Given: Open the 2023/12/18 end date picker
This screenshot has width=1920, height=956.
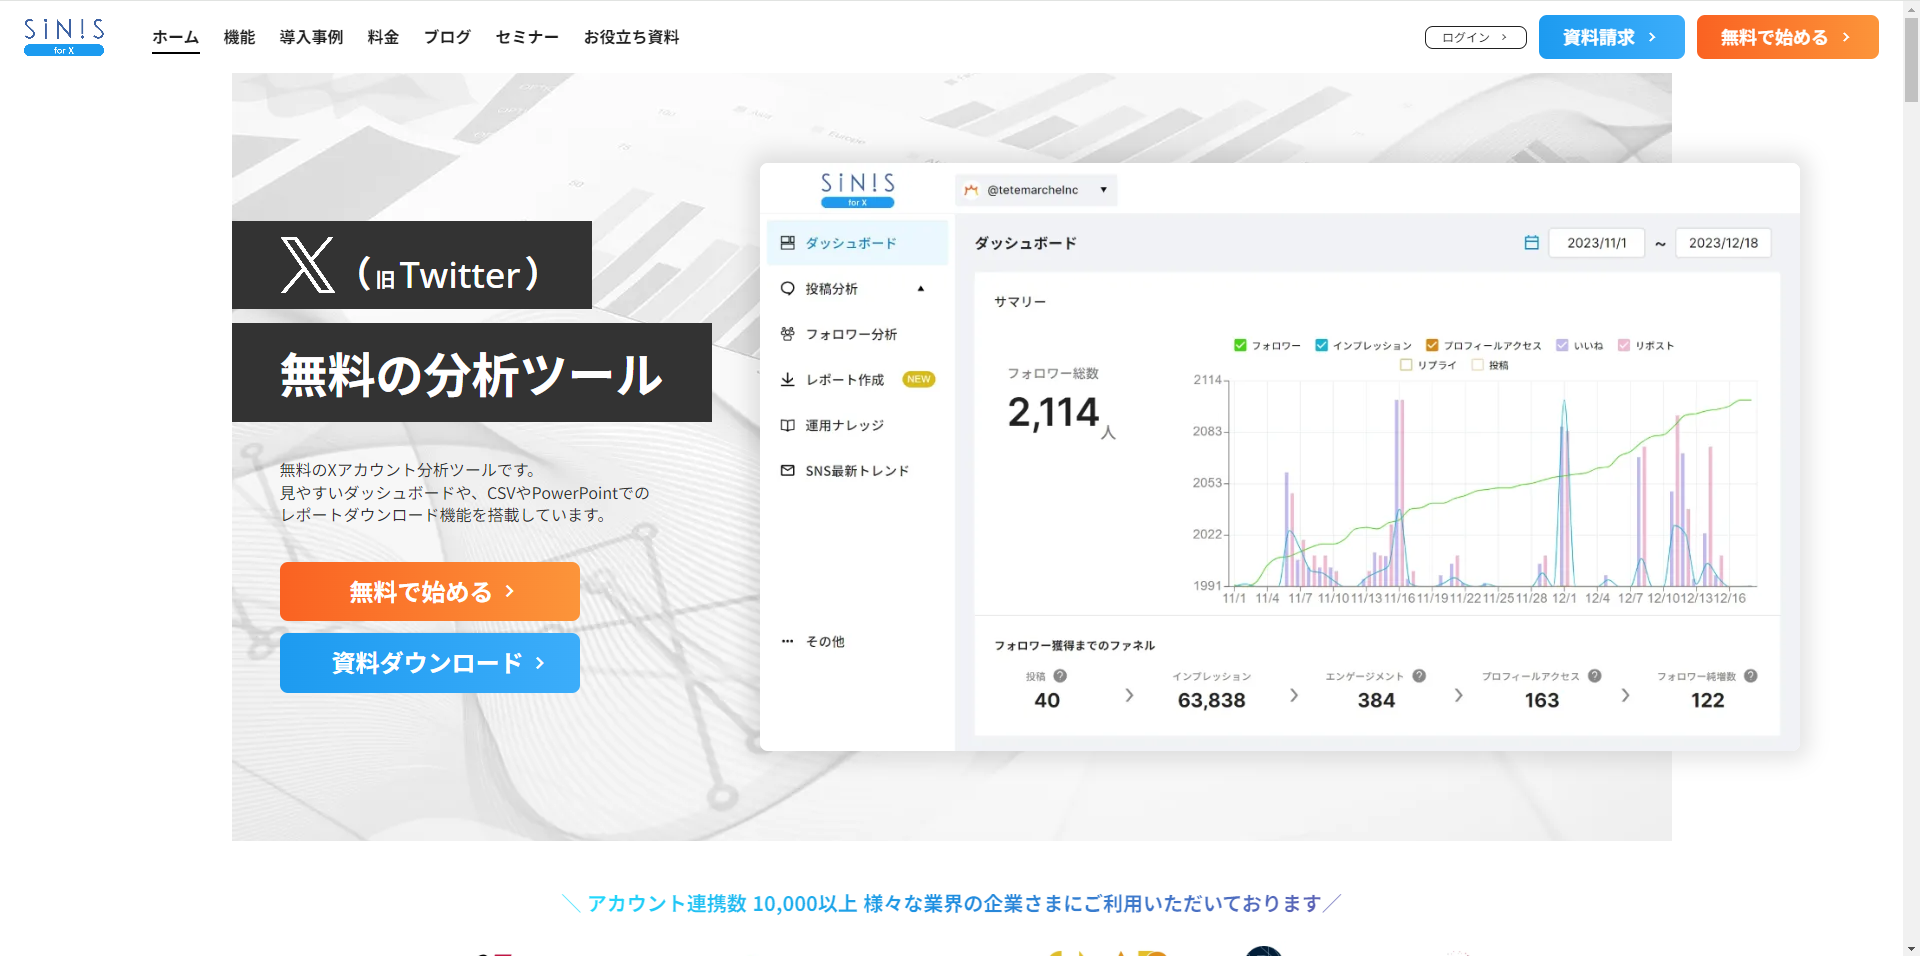Looking at the screenshot, I should coord(1723,243).
